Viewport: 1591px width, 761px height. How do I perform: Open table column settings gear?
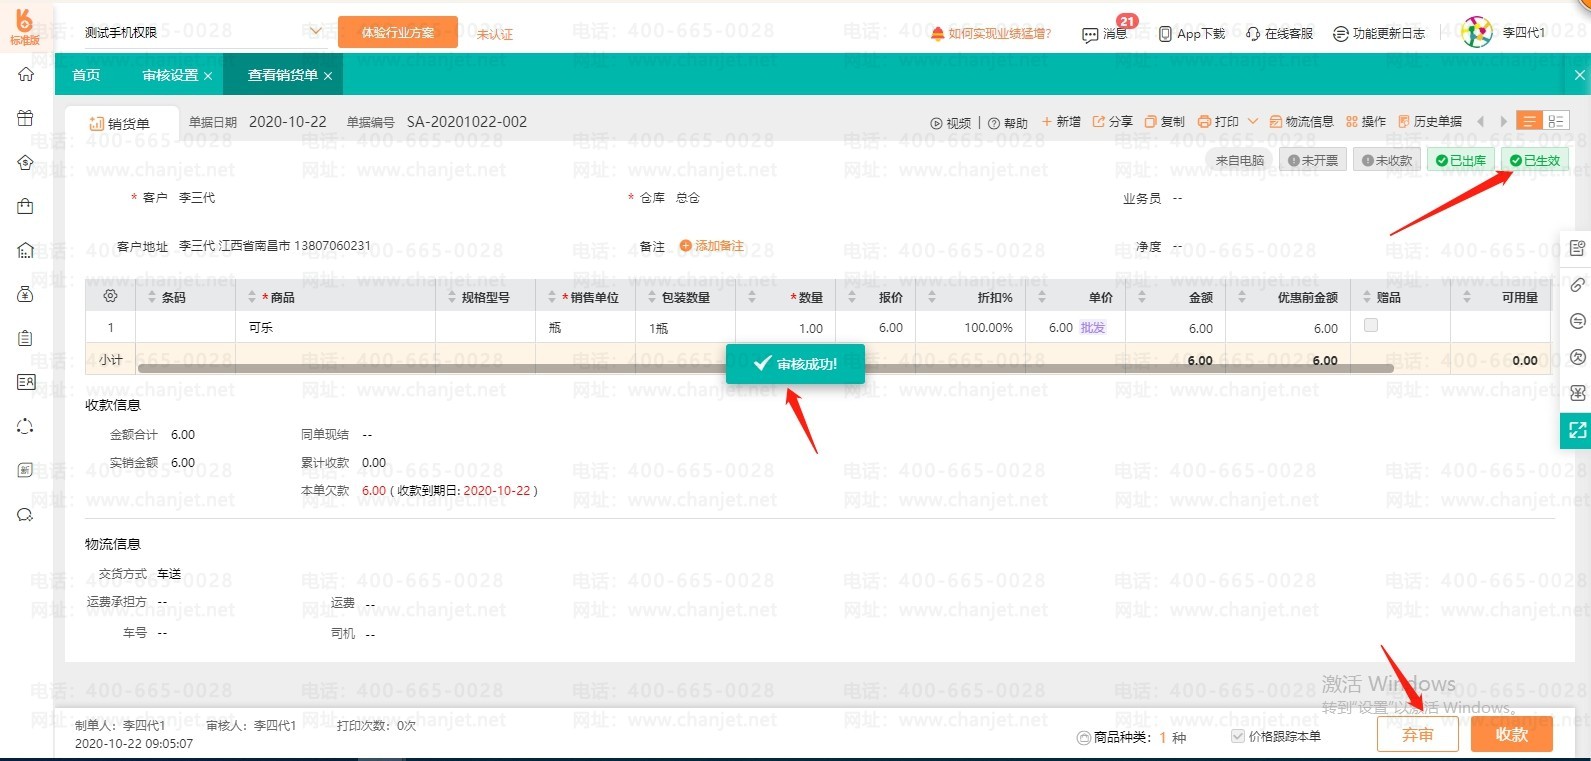click(111, 296)
